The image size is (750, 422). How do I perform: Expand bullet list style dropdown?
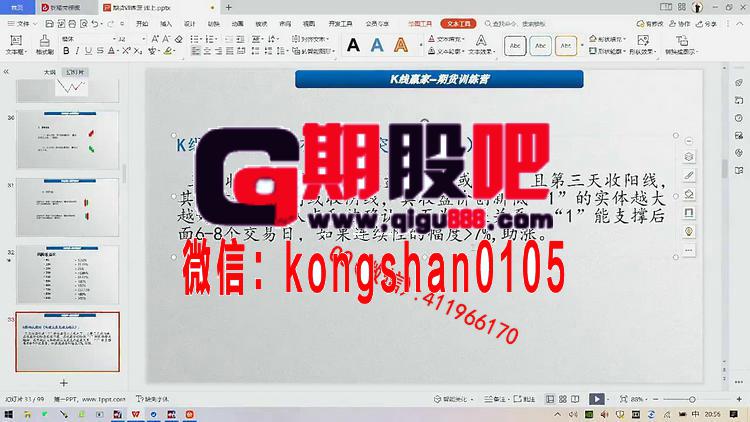(x=203, y=39)
